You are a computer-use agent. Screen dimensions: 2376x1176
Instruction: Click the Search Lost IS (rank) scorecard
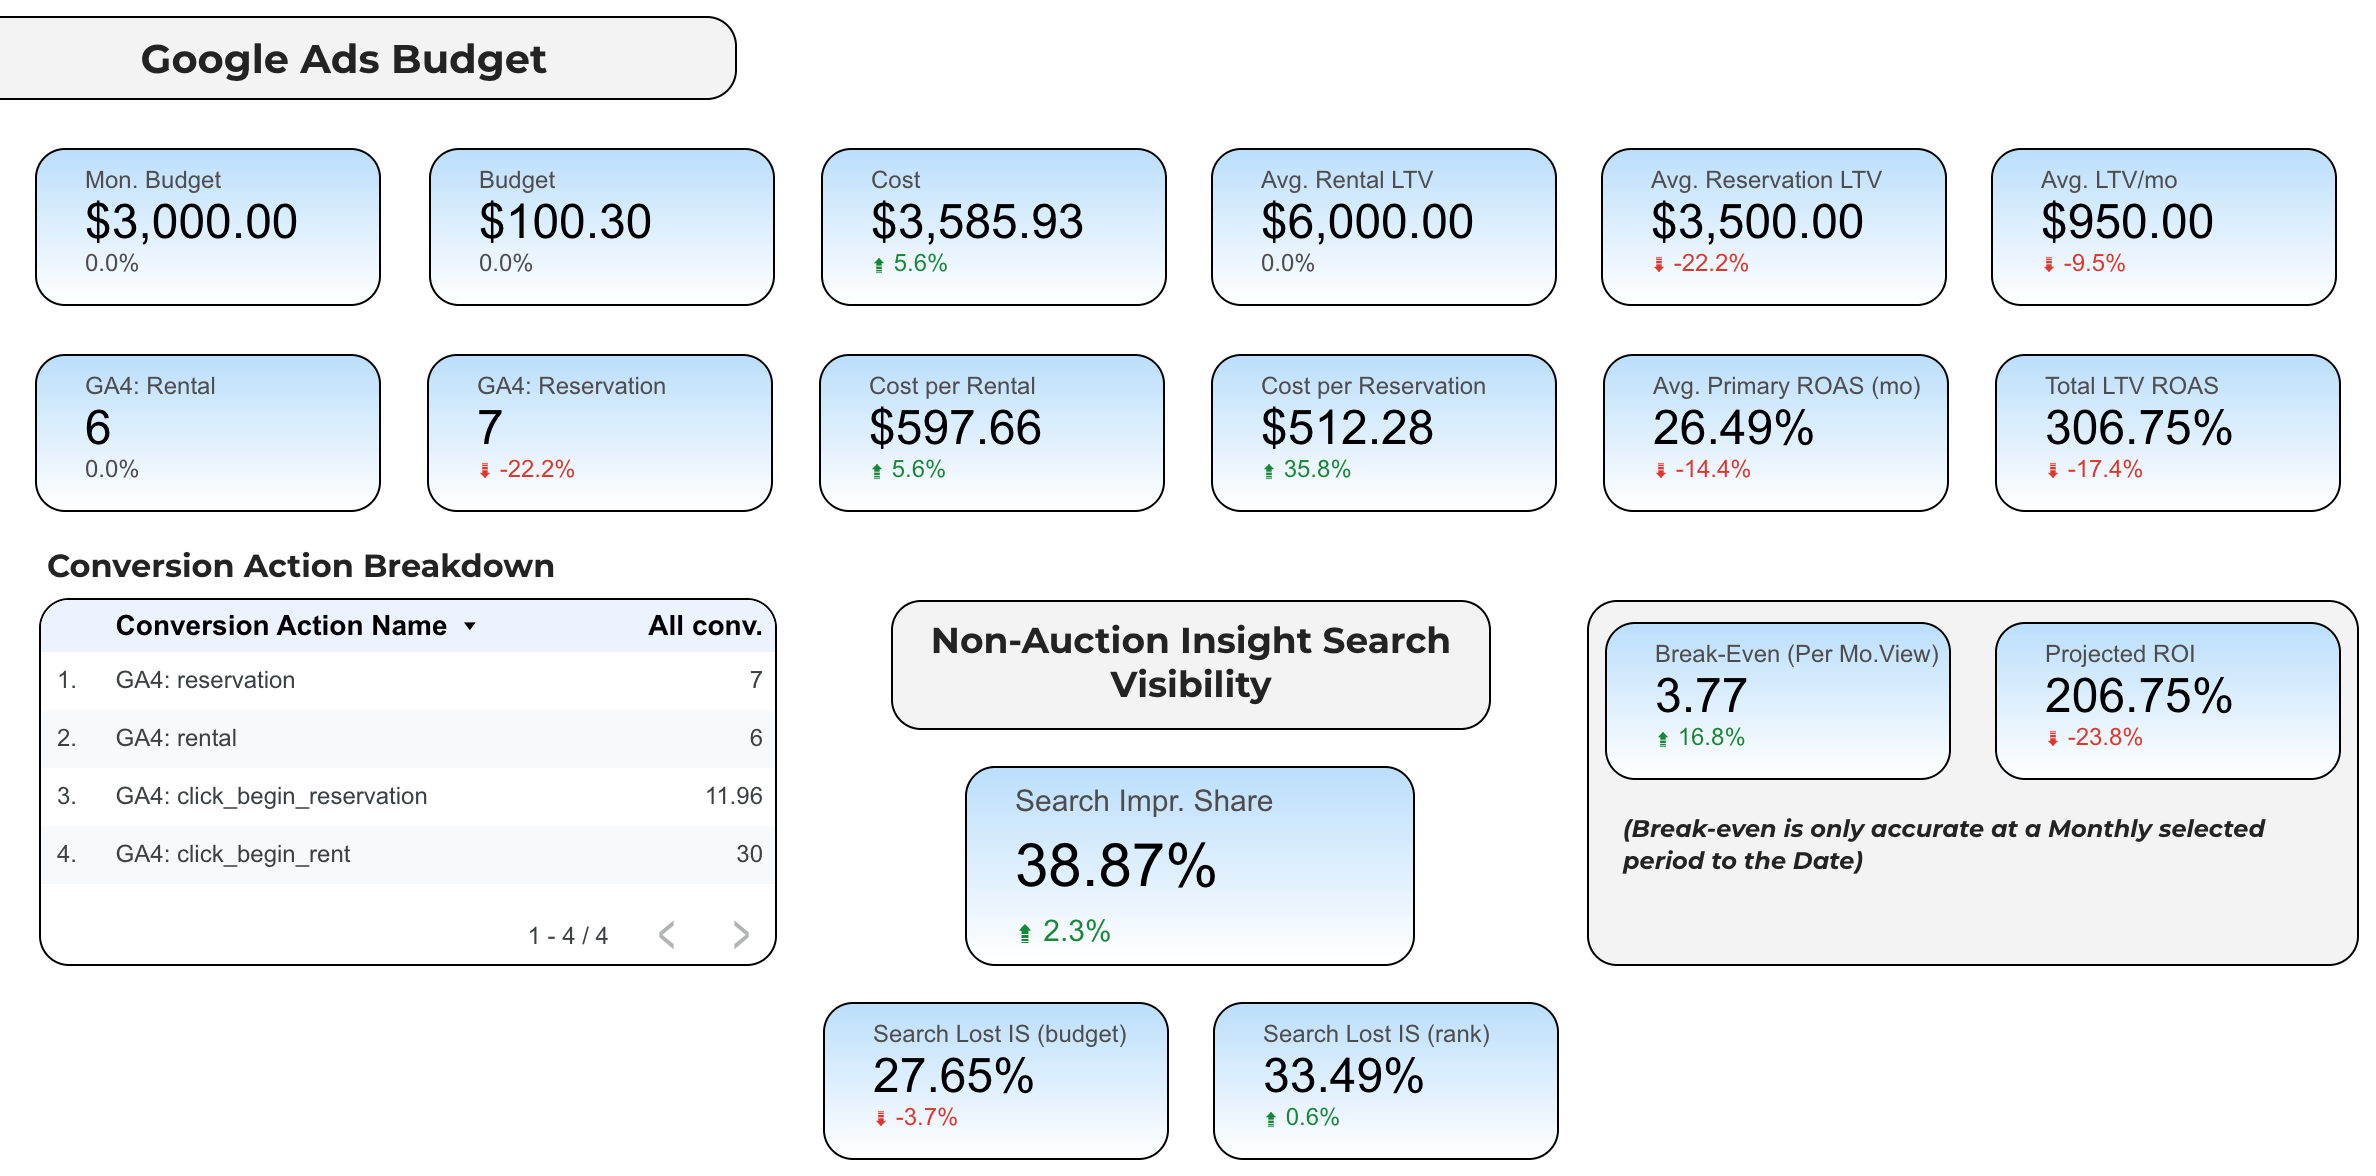(1385, 1080)
